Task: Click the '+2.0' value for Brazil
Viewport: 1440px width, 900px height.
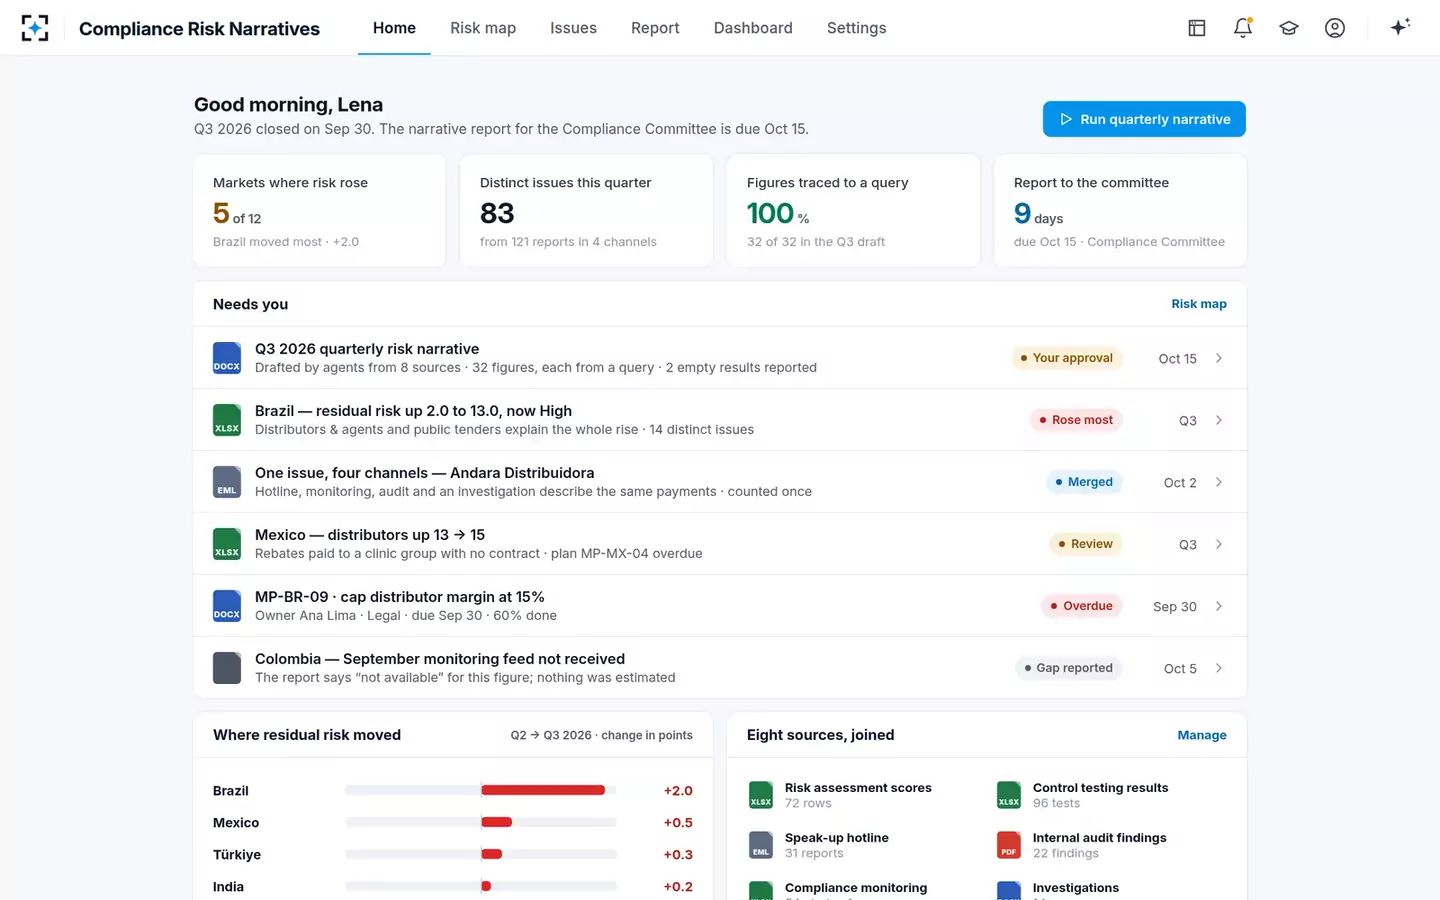Action: (x=678, y=791)
